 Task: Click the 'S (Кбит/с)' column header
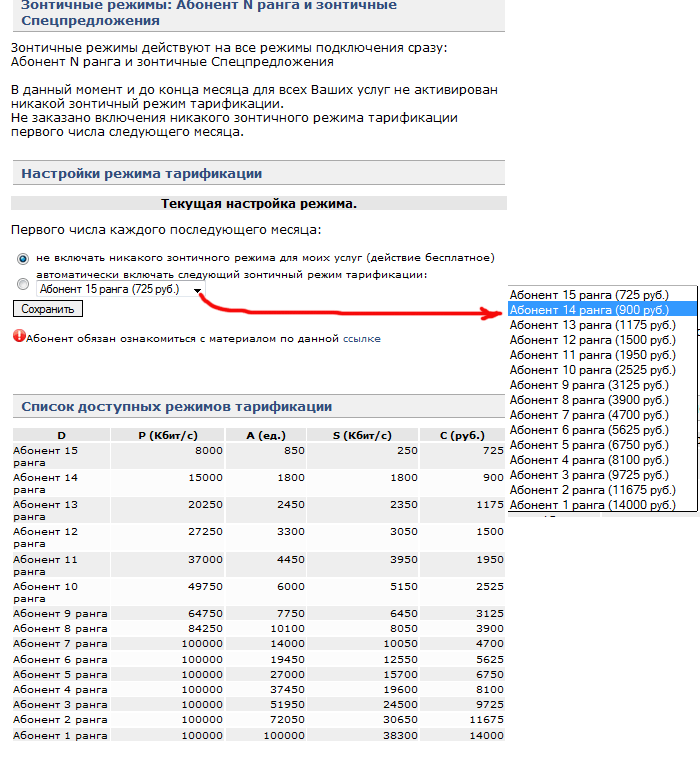362,435
